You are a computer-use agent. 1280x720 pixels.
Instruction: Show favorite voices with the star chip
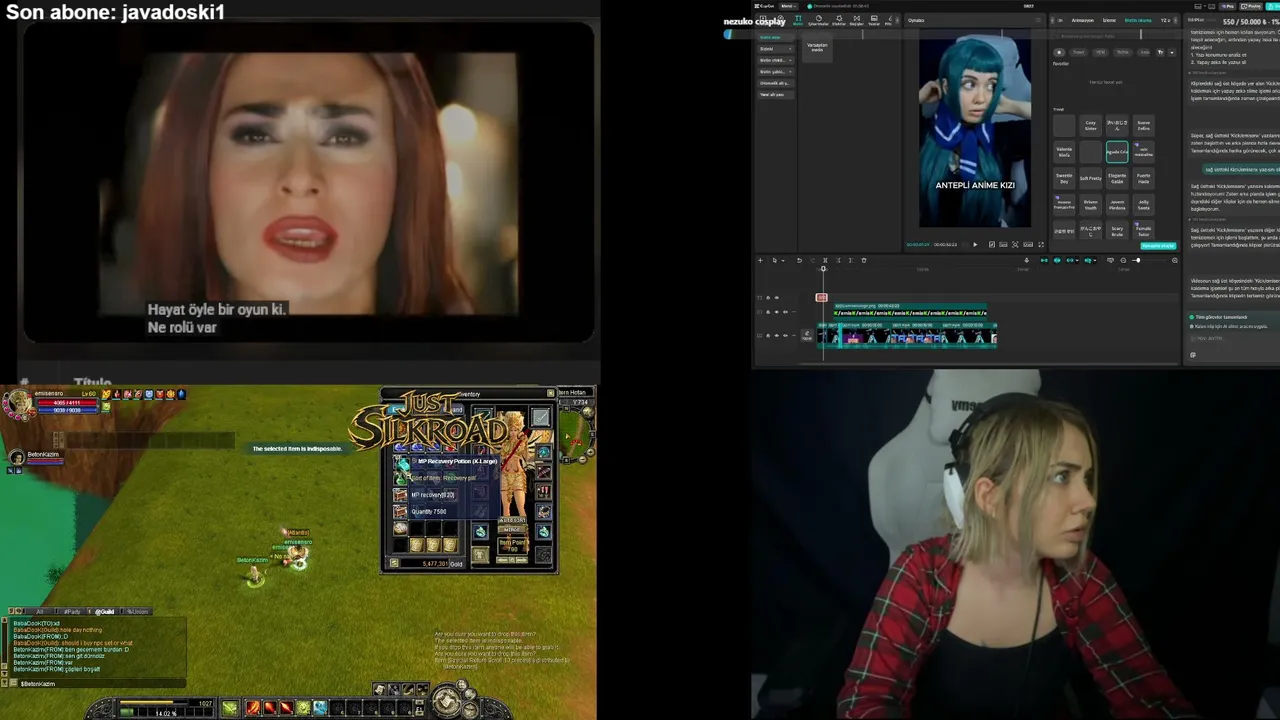coord(1060,52)
